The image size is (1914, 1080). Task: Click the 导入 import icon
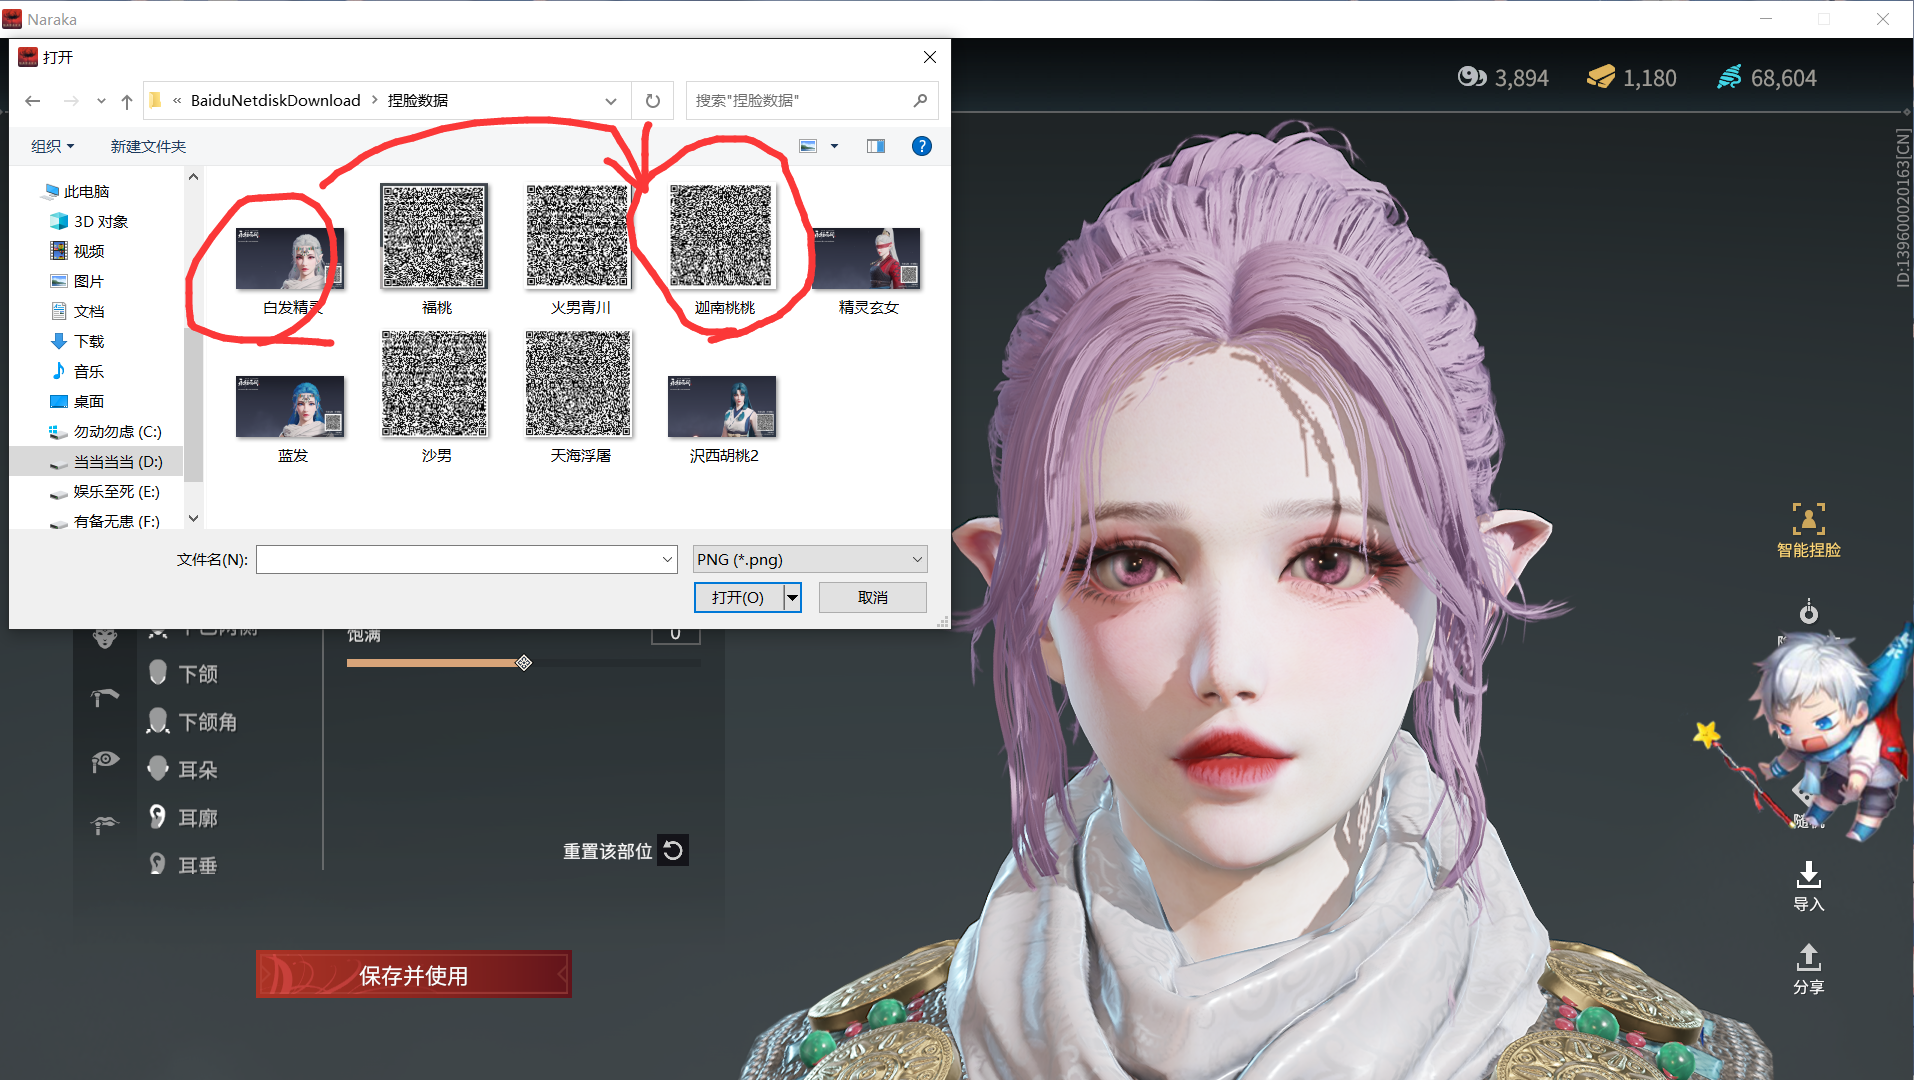1808,886
